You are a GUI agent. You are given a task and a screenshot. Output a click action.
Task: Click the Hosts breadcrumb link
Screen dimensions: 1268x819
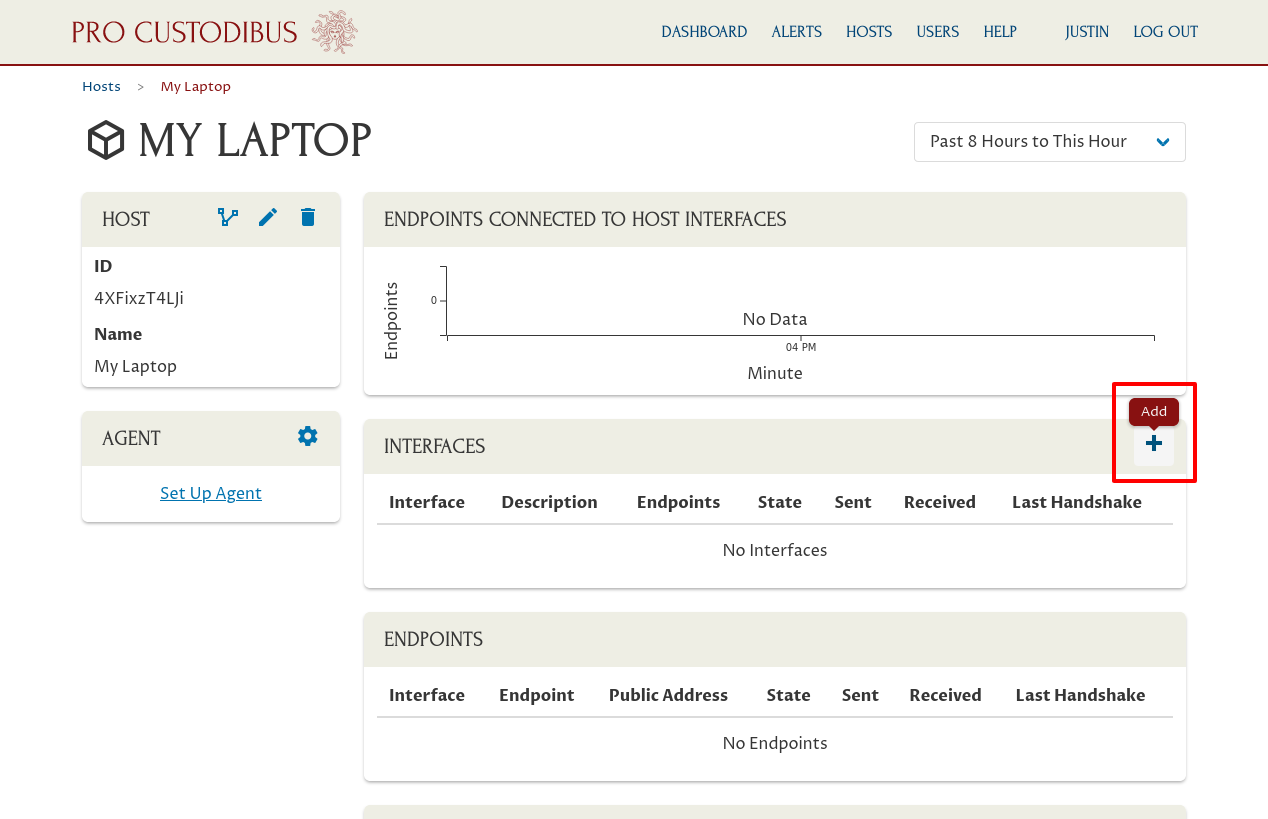coord(101,87)
